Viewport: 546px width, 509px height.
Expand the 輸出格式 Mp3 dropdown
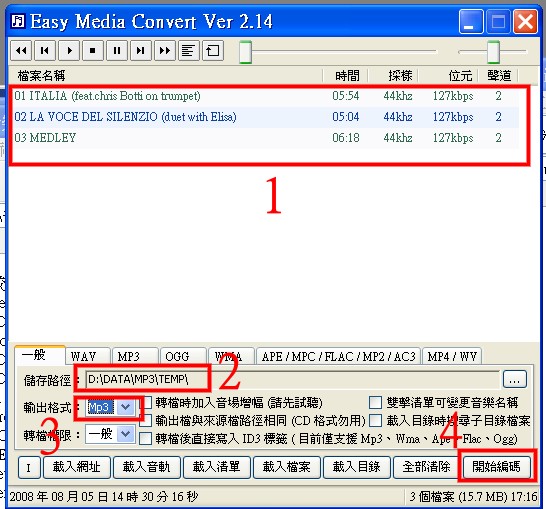[125, 407]
